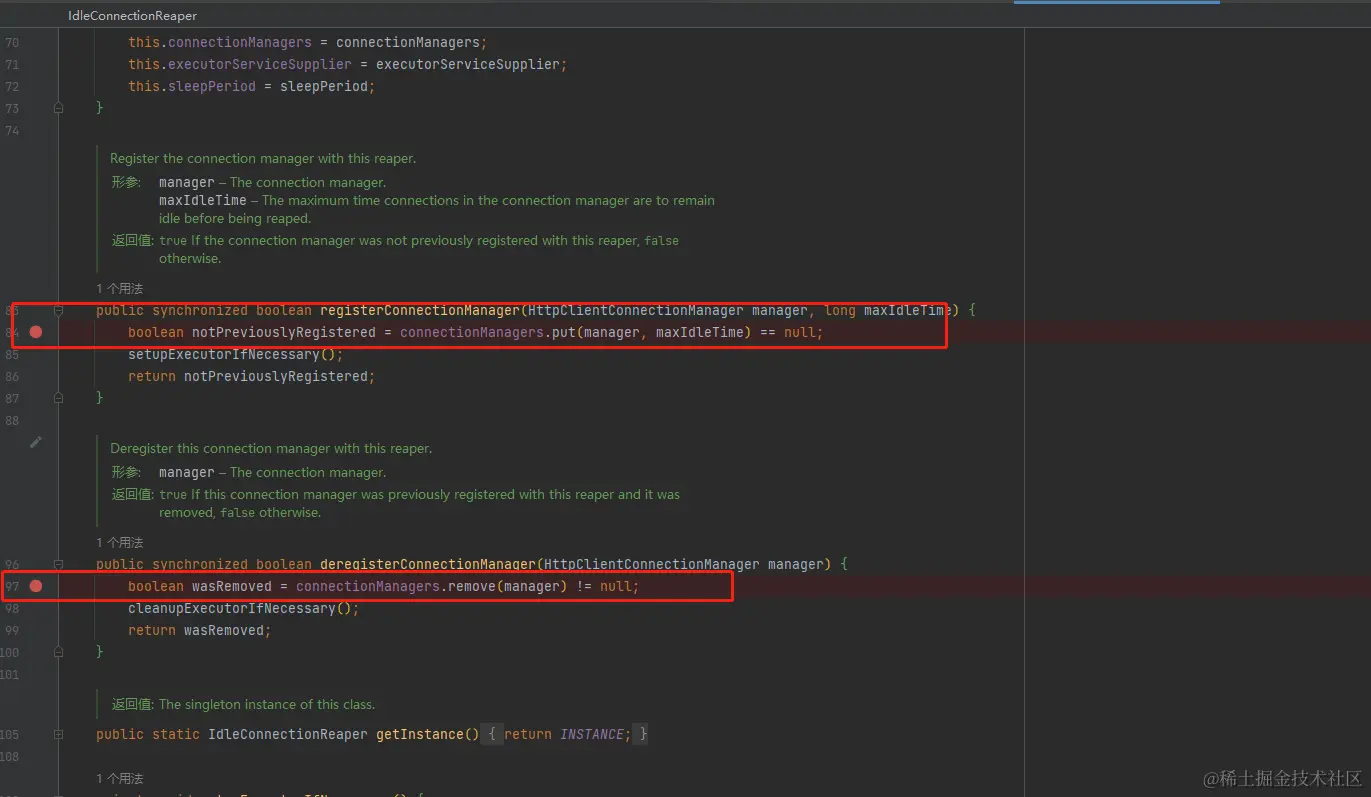The width and height of the screenshot is (1371, 797).
Task: Click maxIdleTime parameter description in doc
Action: [x=437, y=209]
